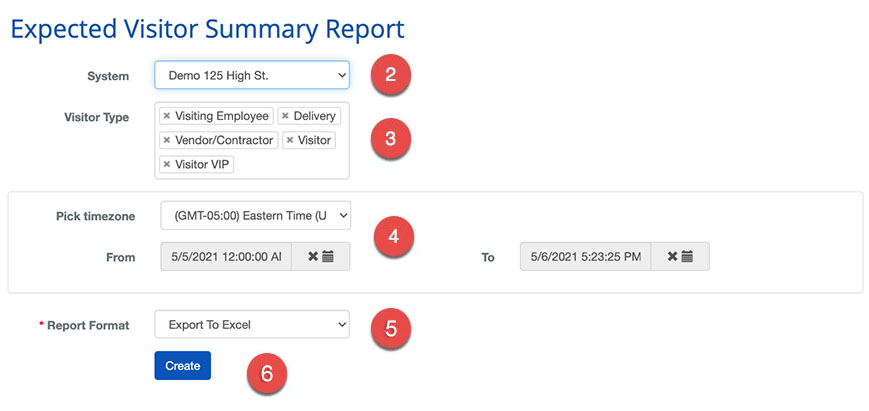Click the Expected Visitor Summary Report heading
869x411 pixels.
(207, 28)
